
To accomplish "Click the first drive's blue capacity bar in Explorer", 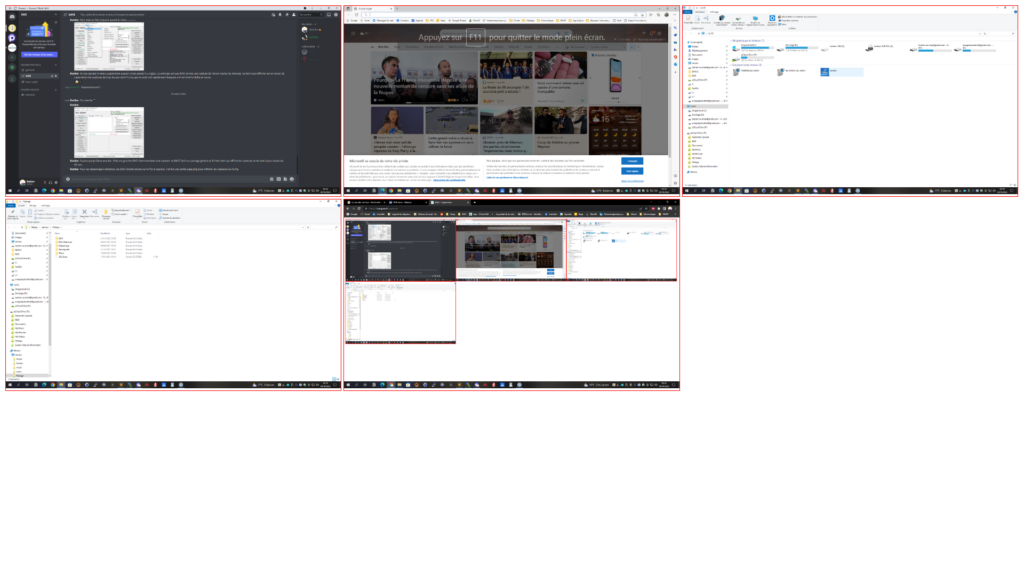I will coord(756,50).
